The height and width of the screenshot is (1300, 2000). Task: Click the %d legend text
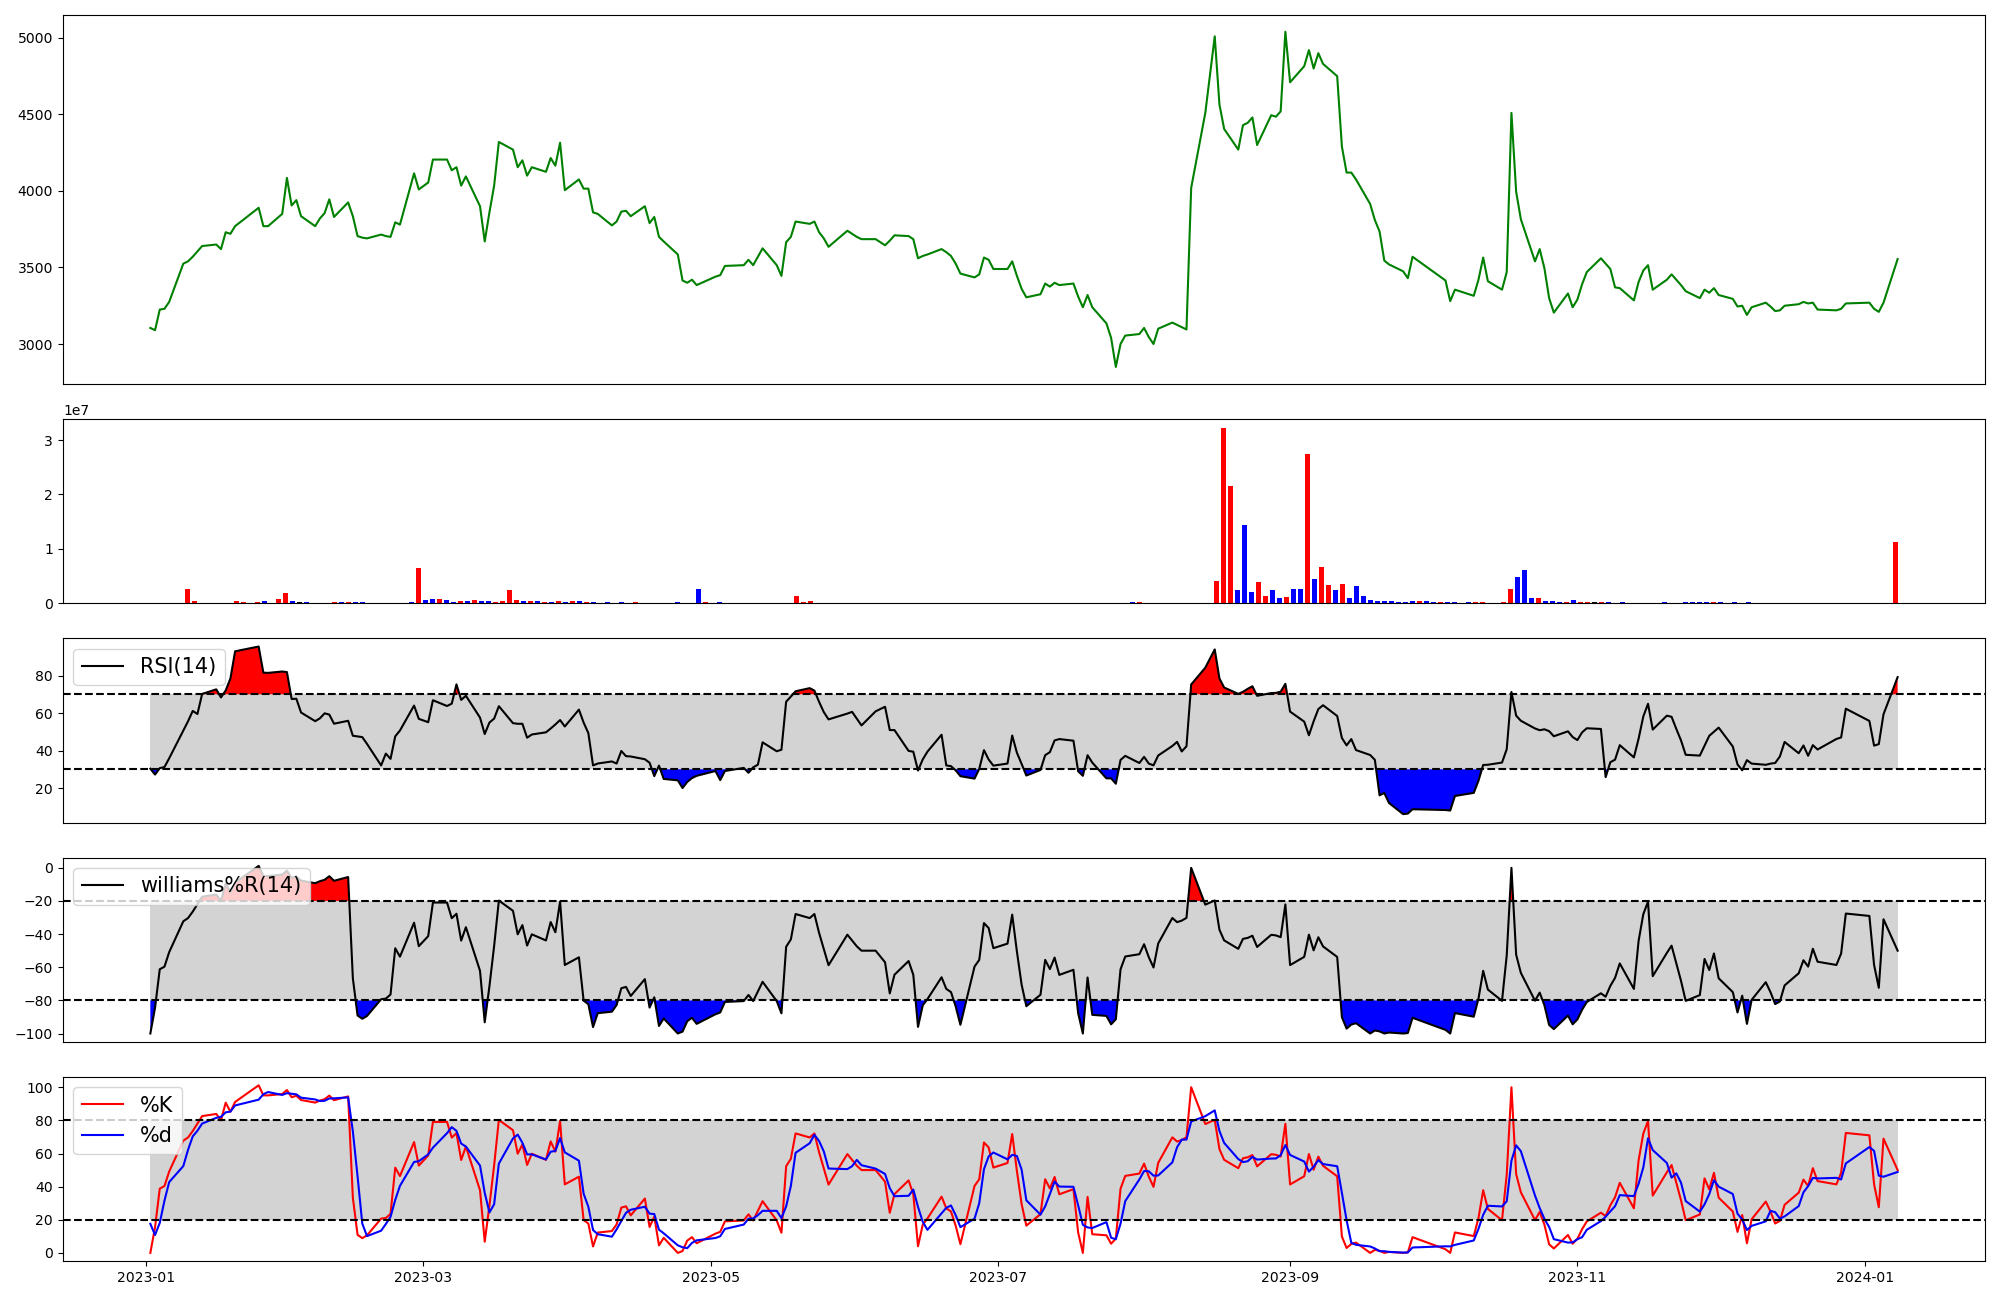(x=156, y=1135)
